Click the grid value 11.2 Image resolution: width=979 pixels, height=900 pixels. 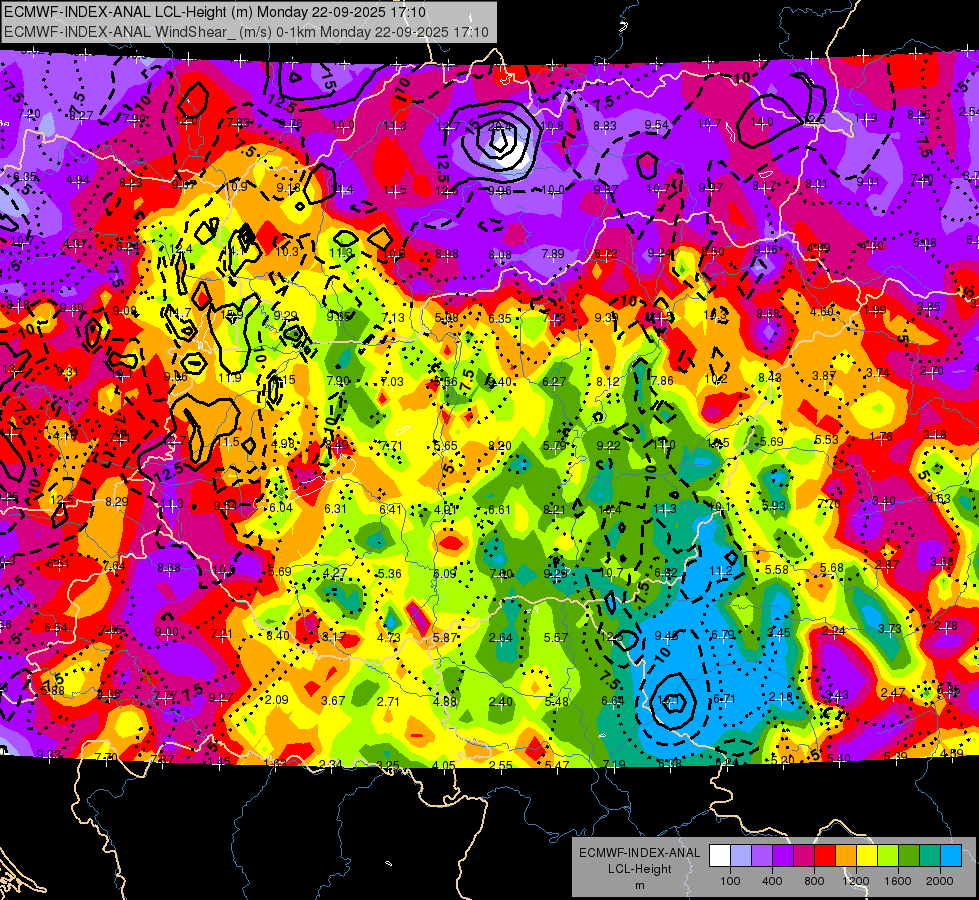tap(721, 571)
